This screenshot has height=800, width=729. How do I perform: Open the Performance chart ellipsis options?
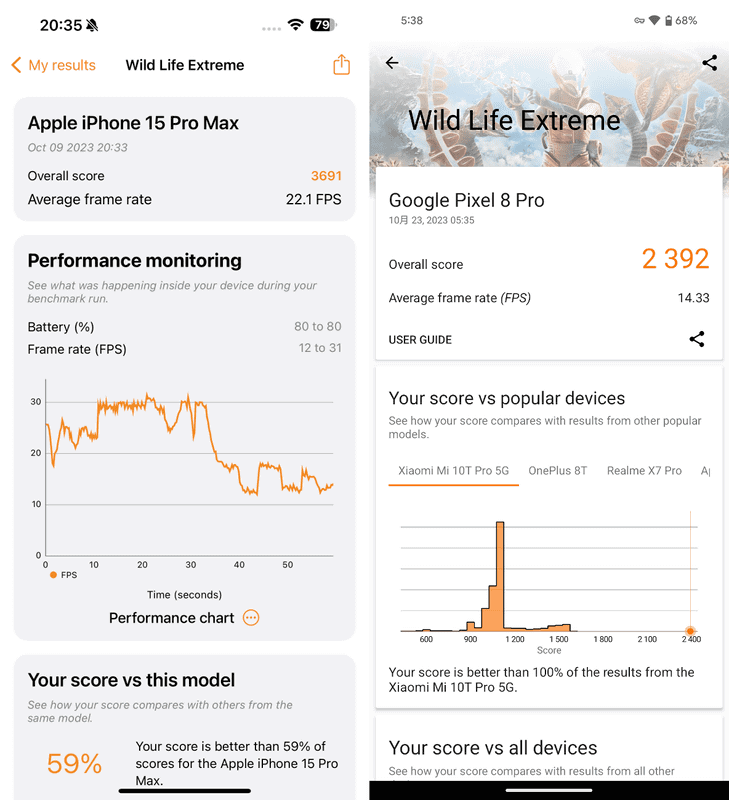pyautogui.click(x=250, y=618)
